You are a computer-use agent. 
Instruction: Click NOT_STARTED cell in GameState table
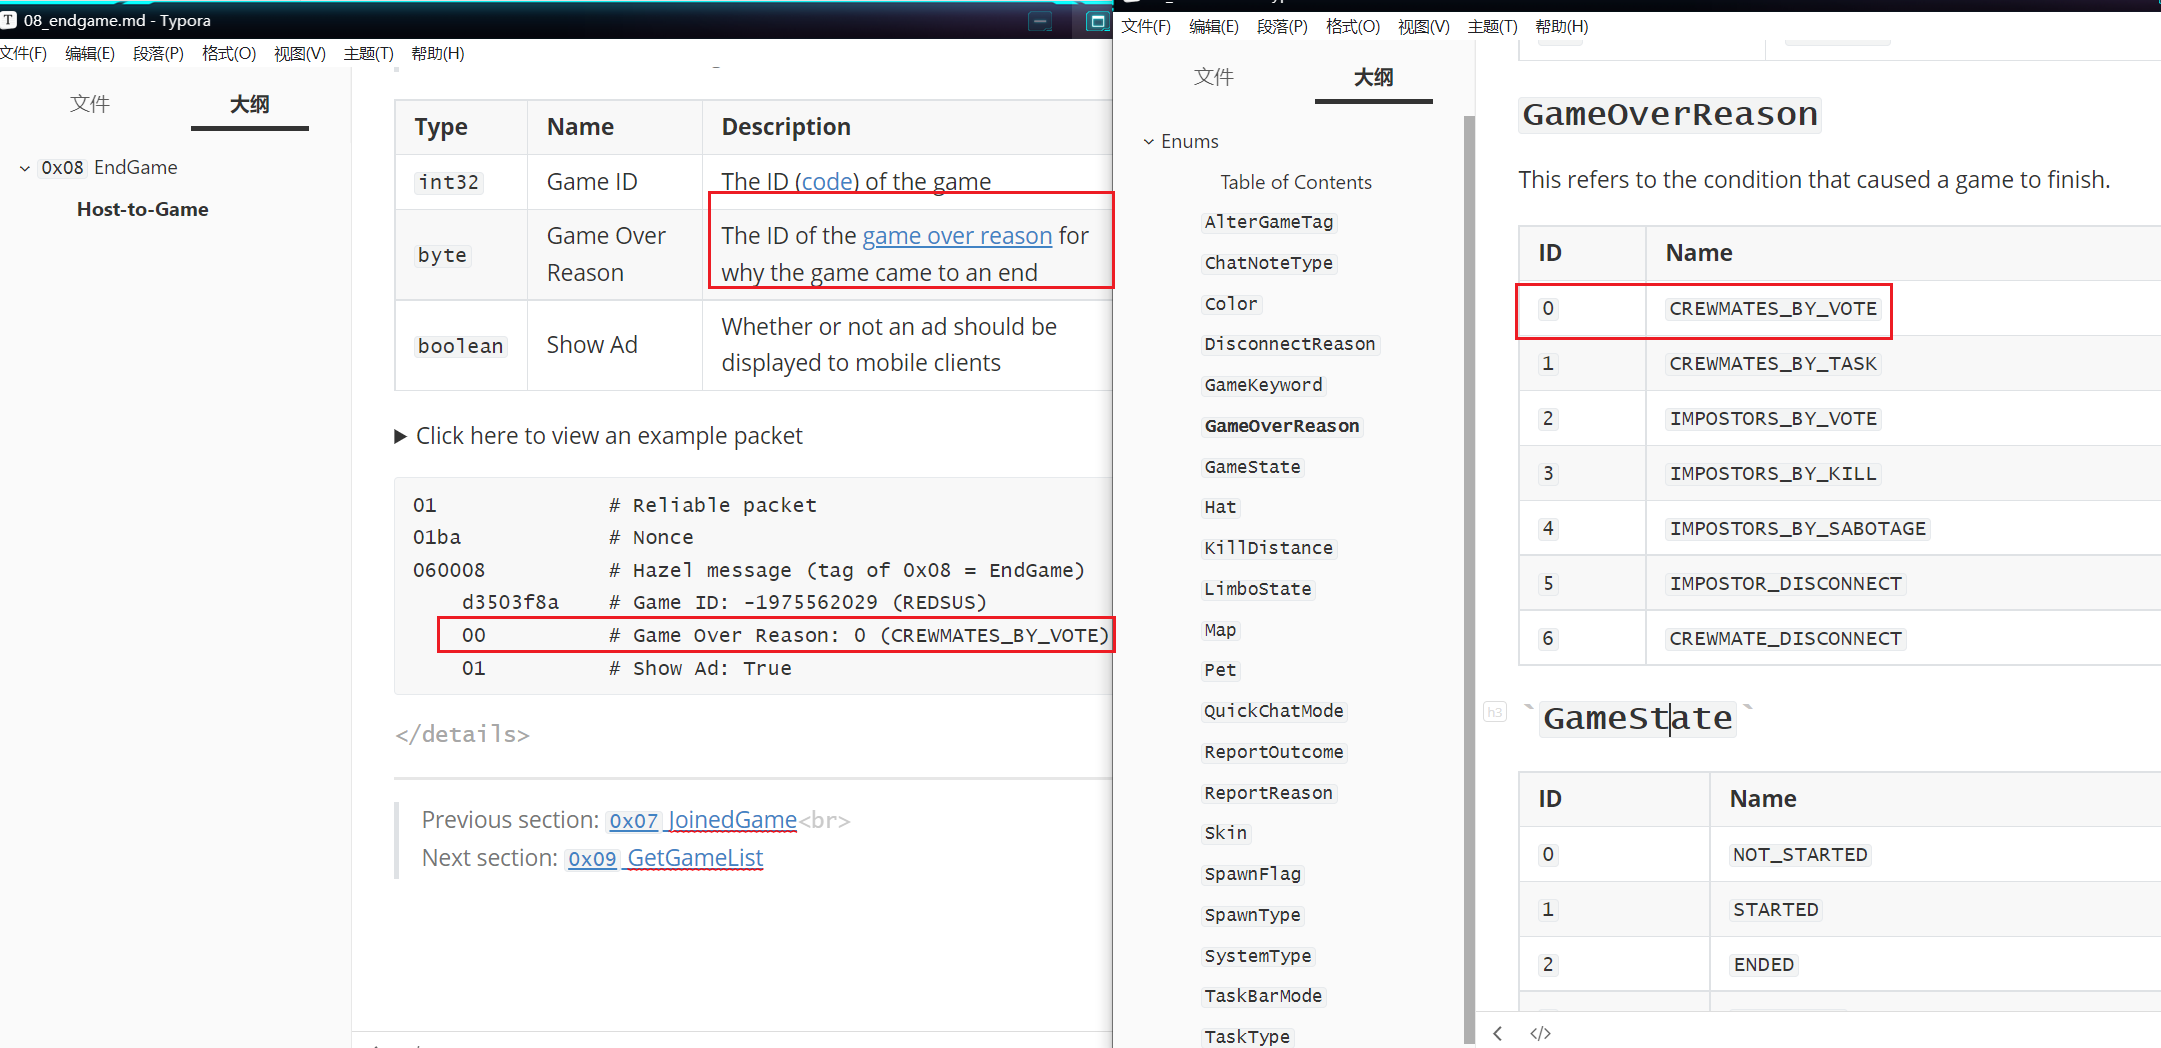click(1800, 855)
